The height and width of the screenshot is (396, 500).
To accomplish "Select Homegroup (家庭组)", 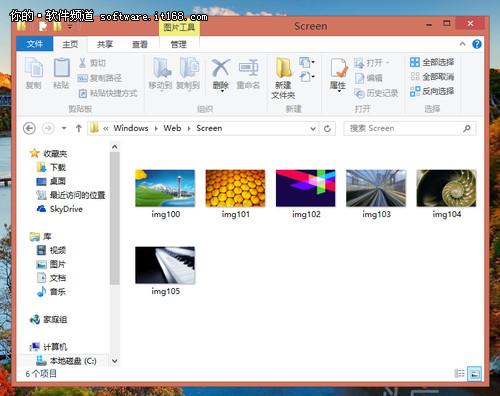I will [48, 320].
